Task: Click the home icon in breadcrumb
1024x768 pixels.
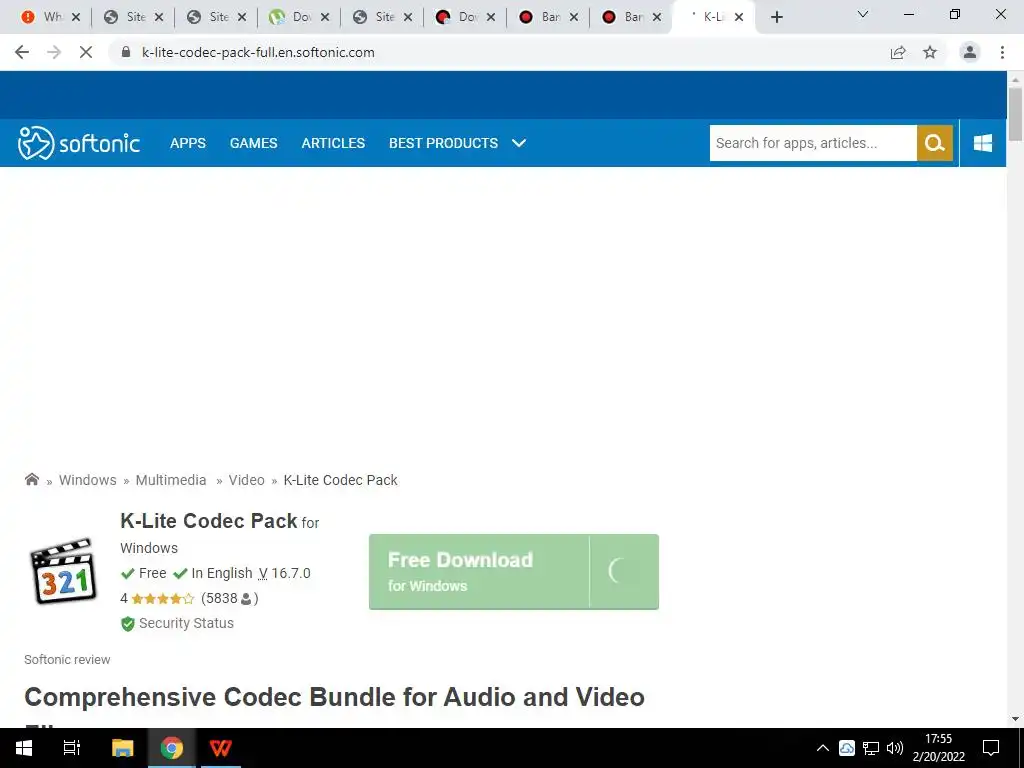Action: point(31,479)
